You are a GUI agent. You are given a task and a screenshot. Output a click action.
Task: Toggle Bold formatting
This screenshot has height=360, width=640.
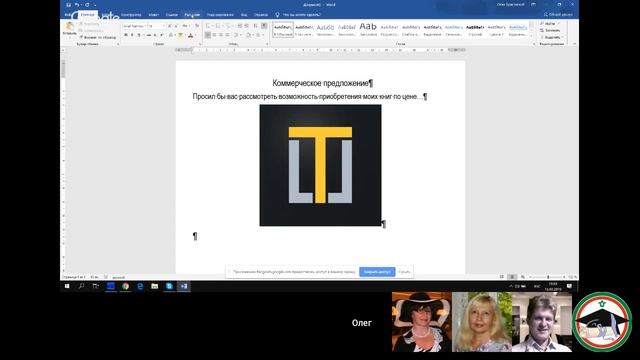(x=126, y=36)
